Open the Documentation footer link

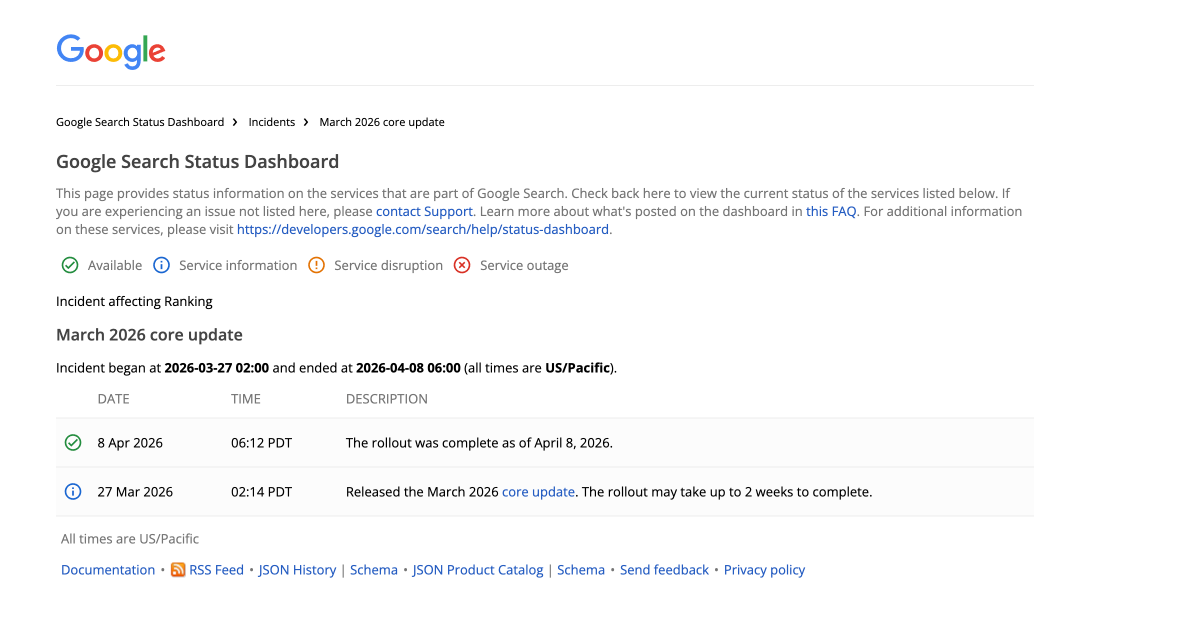coord(108,570)
